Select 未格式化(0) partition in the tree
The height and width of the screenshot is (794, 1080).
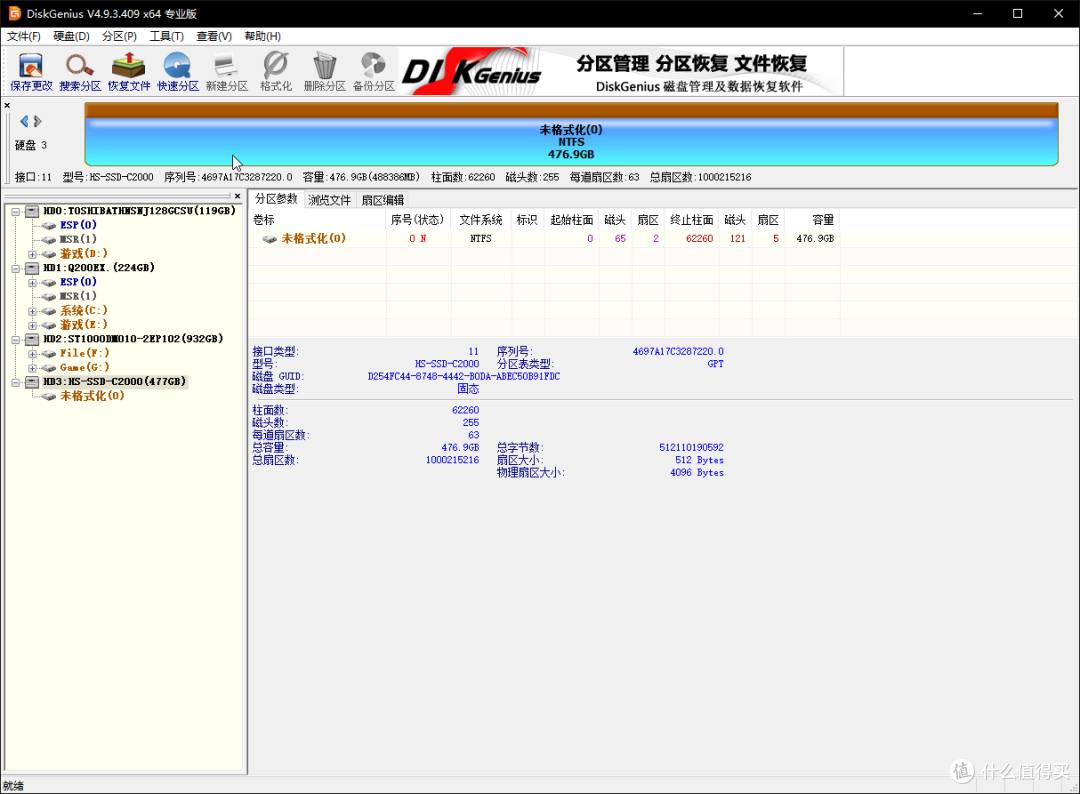pyautogui.click(x=92, y=396)
